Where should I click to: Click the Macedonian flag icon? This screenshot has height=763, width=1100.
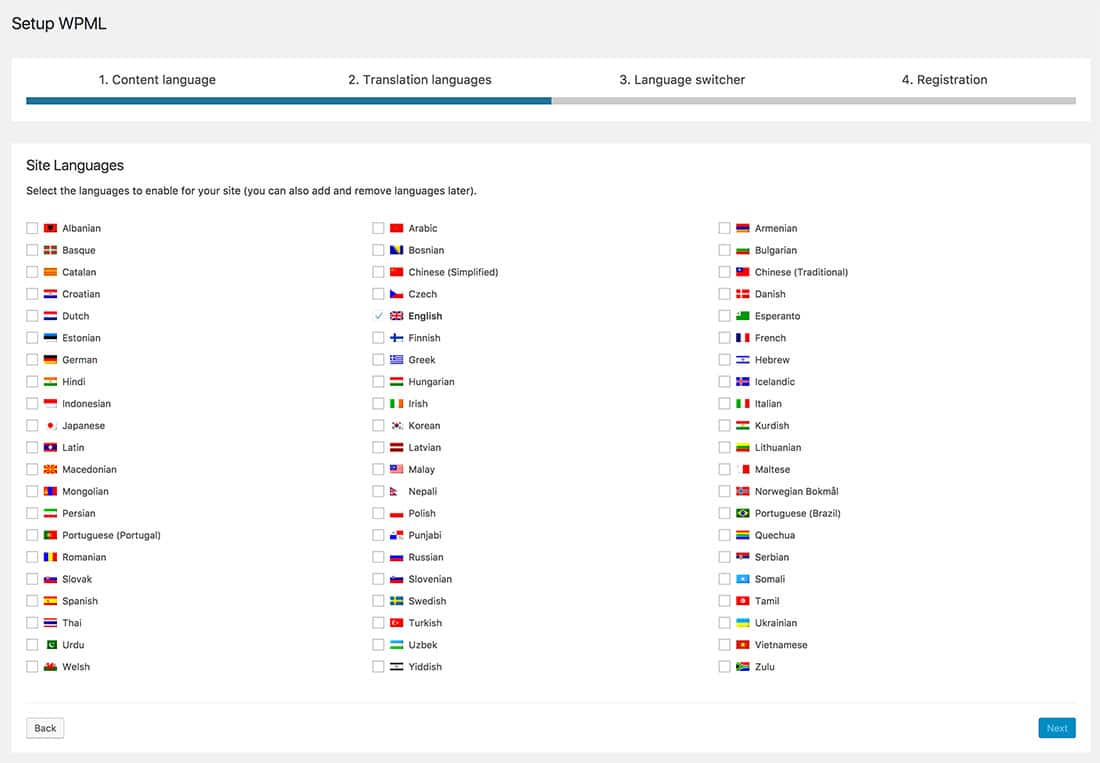(x=50, y=469)
